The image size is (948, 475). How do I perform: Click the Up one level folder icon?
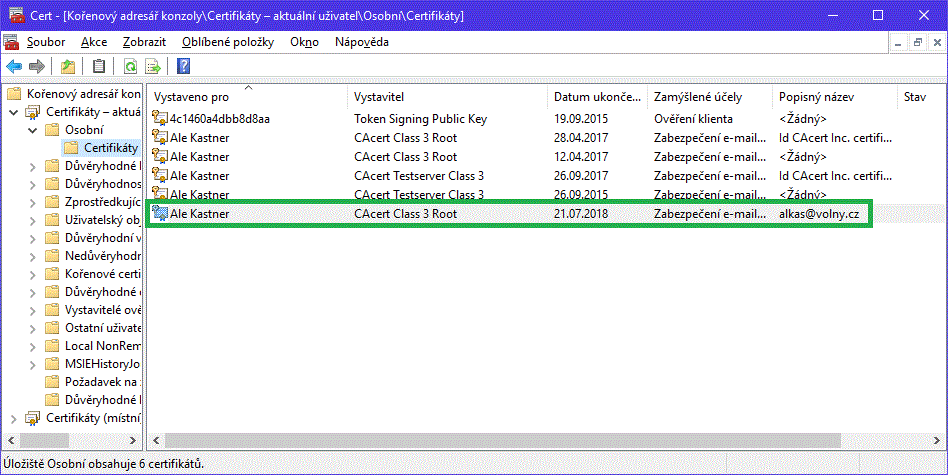pos(67,67)
